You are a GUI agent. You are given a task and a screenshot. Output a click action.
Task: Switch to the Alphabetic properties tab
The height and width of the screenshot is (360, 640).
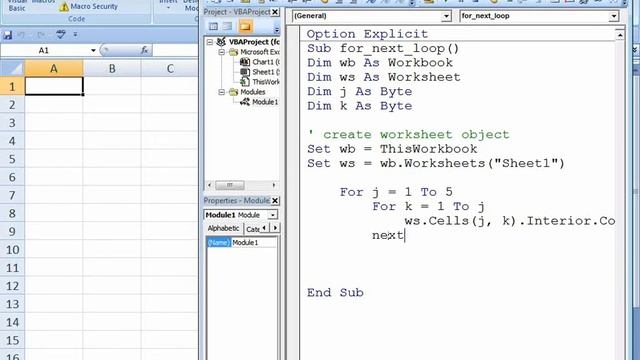223,229
